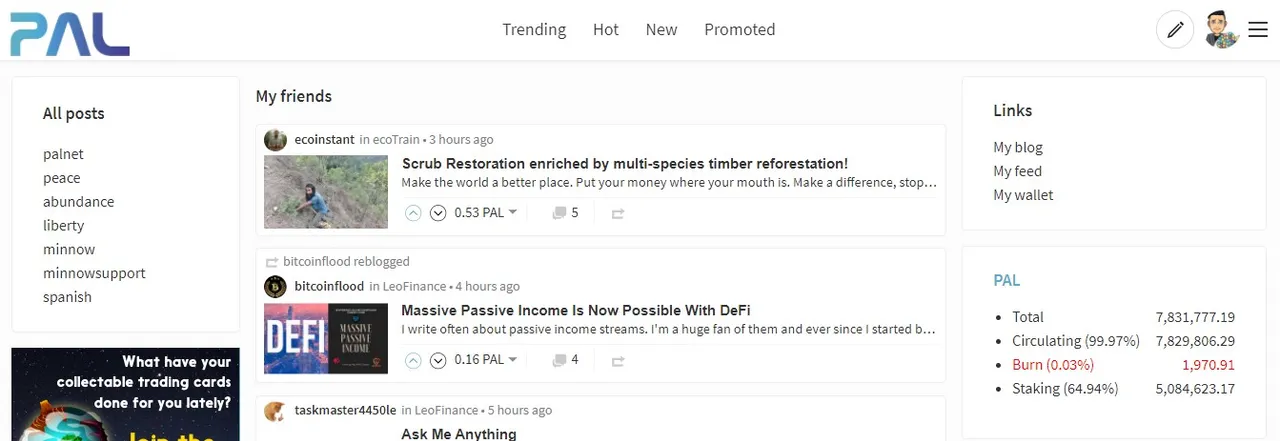Select the spanish tag
The width and height of the screenshot is (1280, 441).
click(x=67, y=297)
